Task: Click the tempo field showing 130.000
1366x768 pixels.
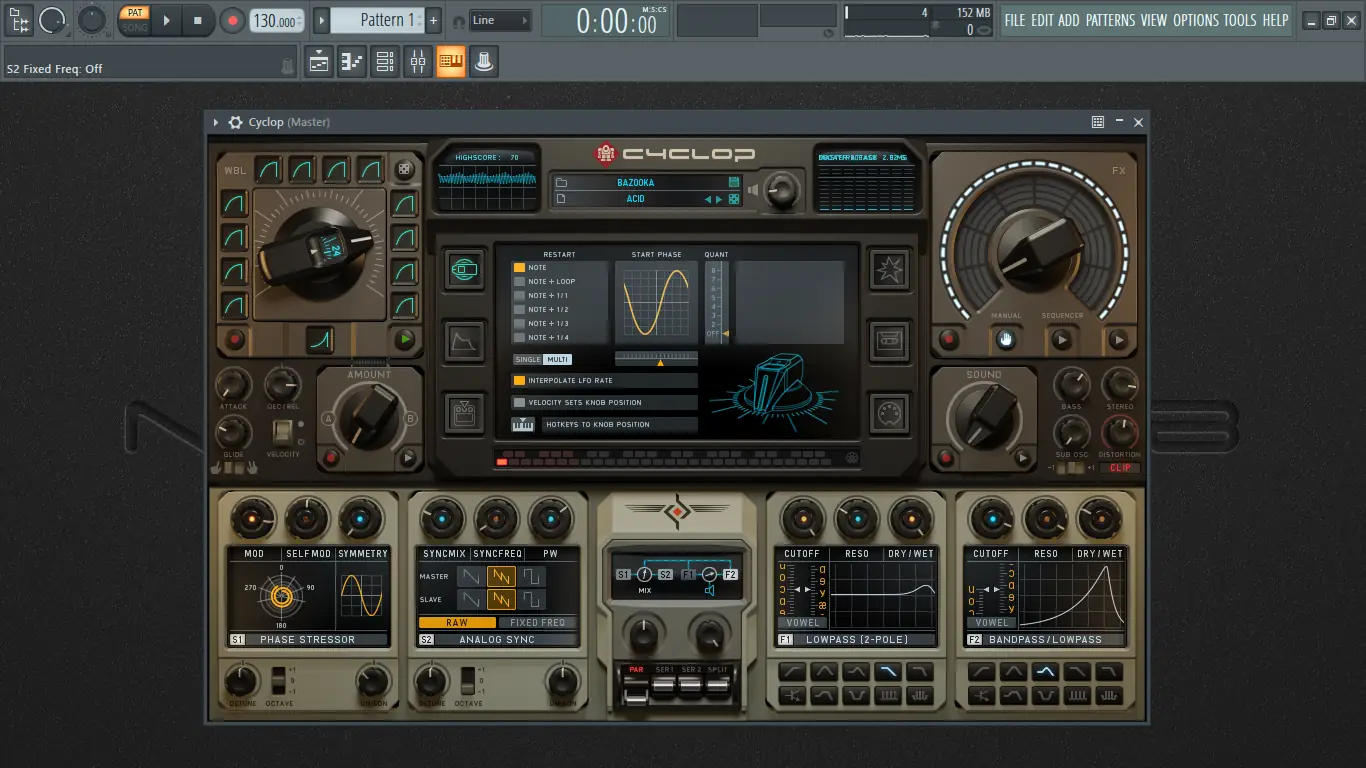Action: 277,20
